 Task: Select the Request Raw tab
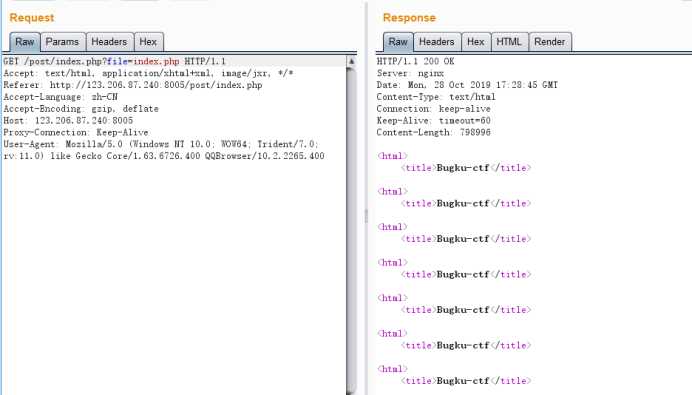tap(25, 42)
